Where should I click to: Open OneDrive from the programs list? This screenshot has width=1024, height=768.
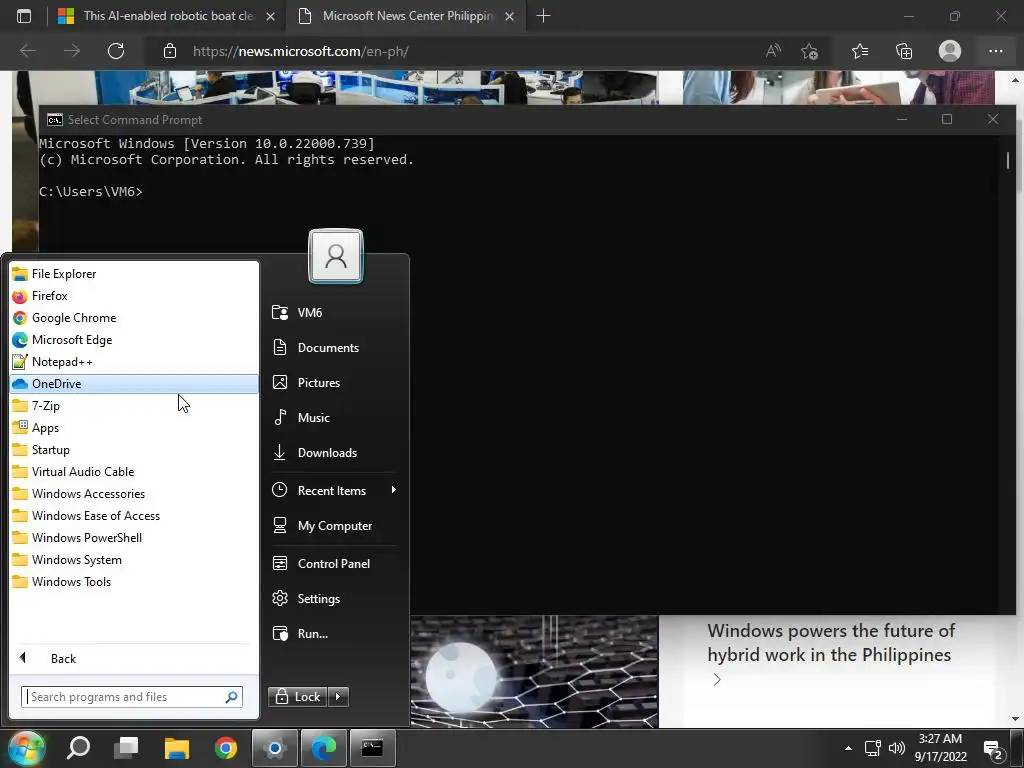(x=134, y=384)
